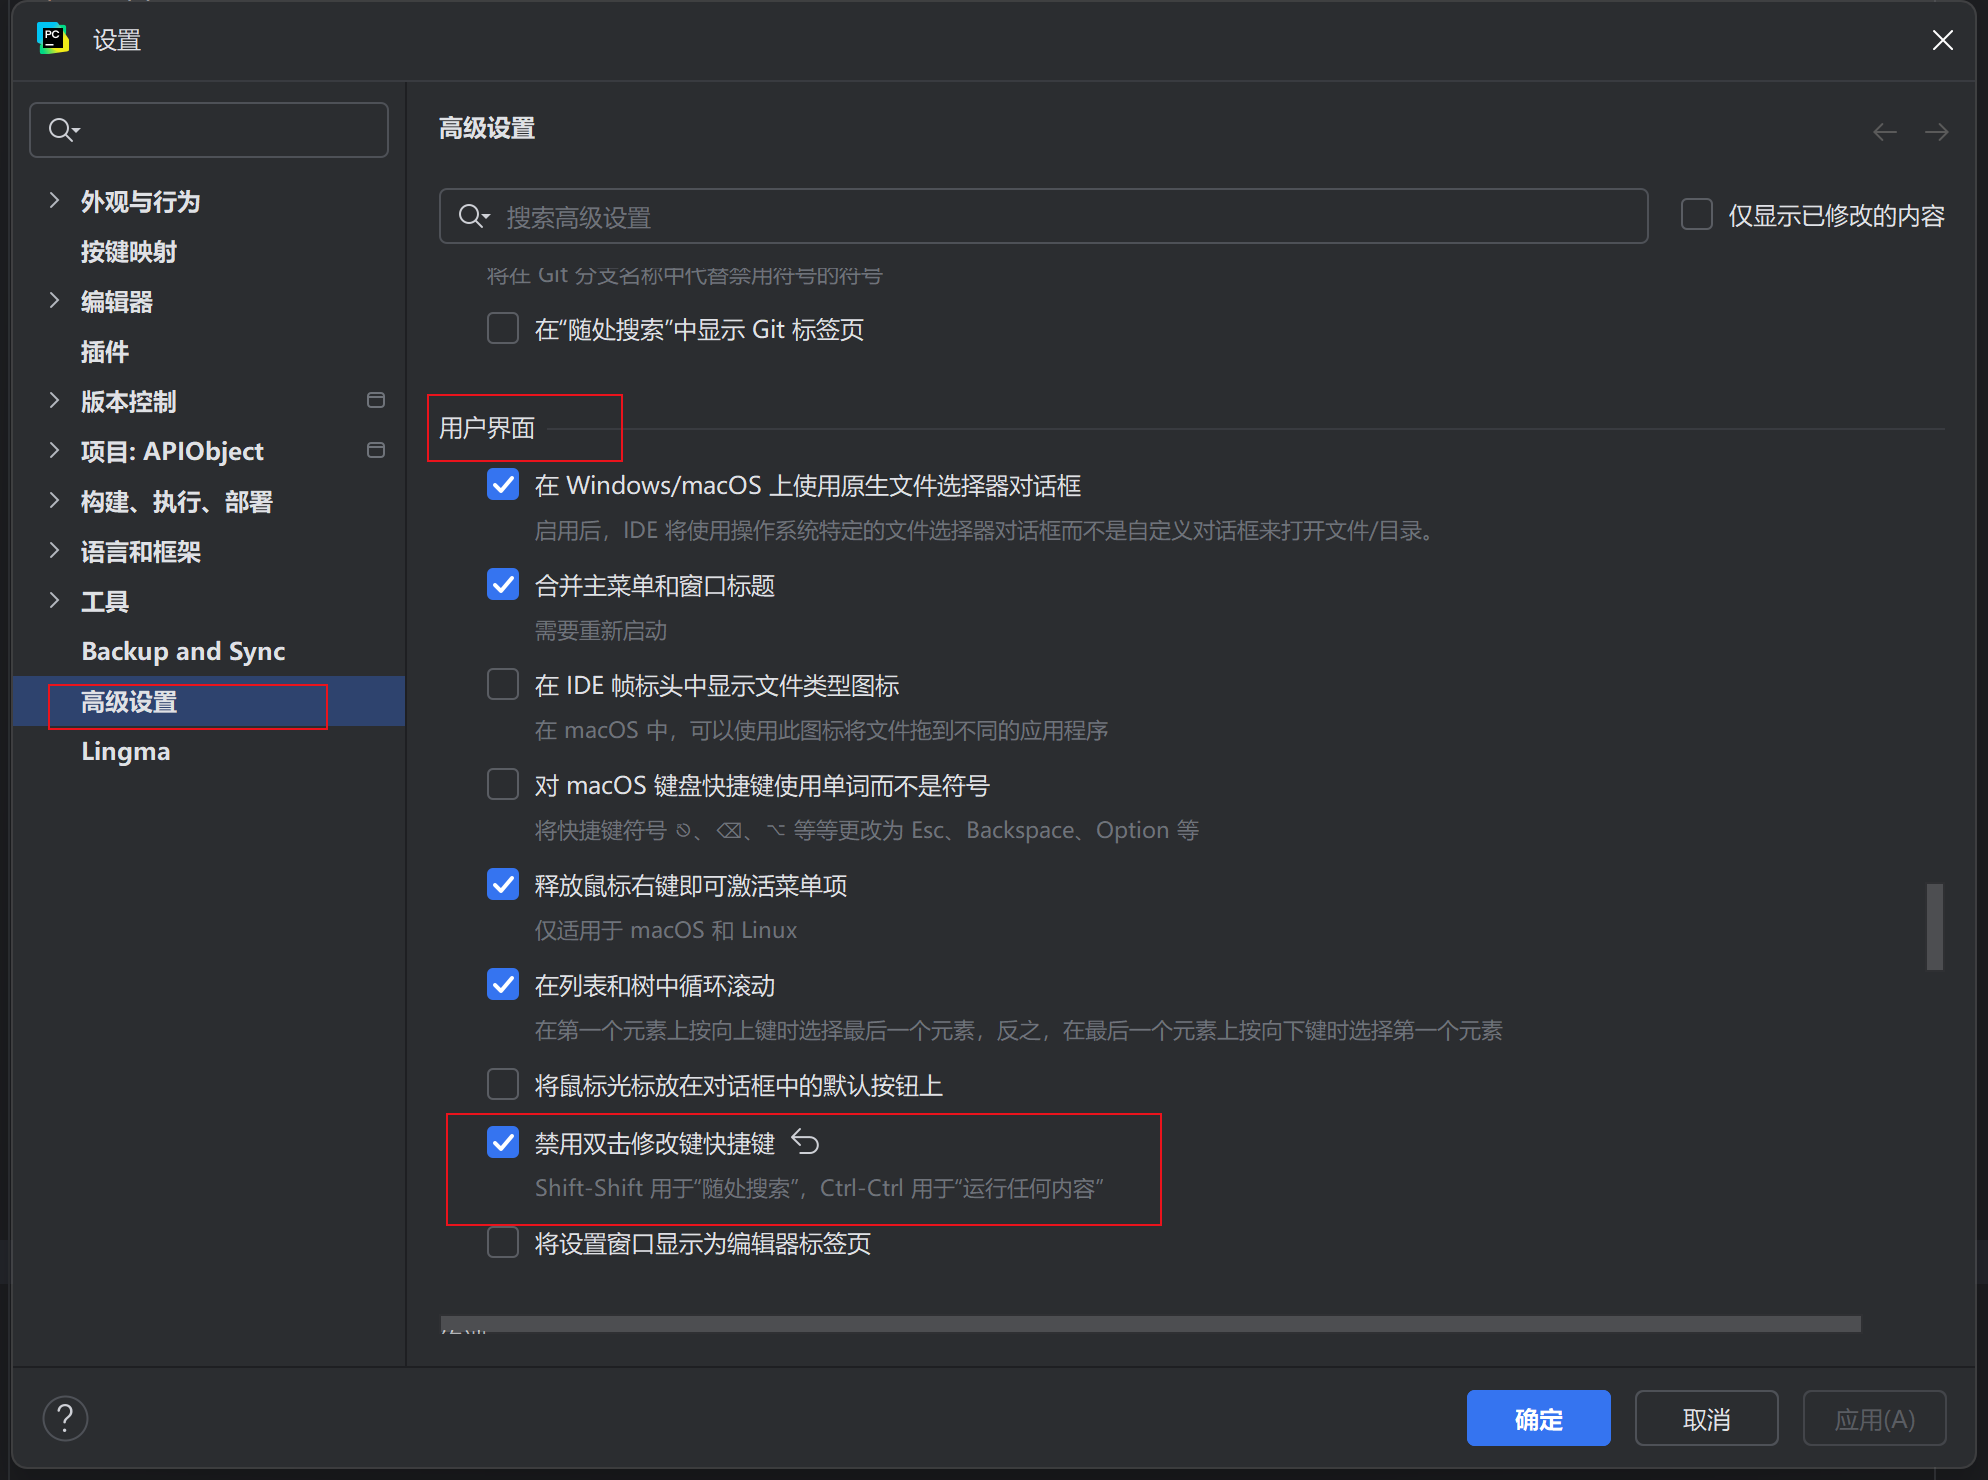Enable 仅显示已修改的内容 checkbox
1988x1480 pixels.
[1697, 215]
